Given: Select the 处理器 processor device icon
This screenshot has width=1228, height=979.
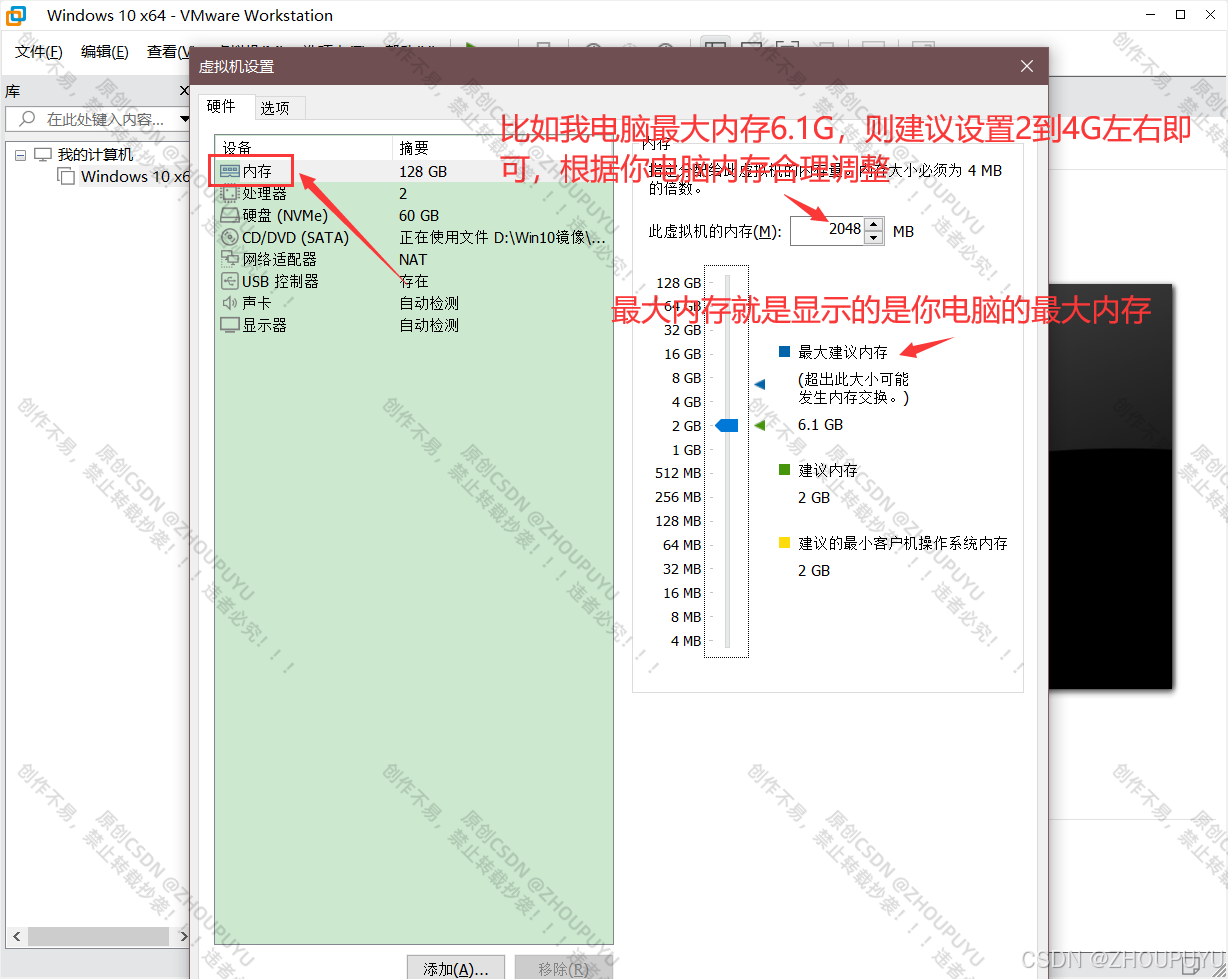Looking at the screenshot, I should coord(230,194).
